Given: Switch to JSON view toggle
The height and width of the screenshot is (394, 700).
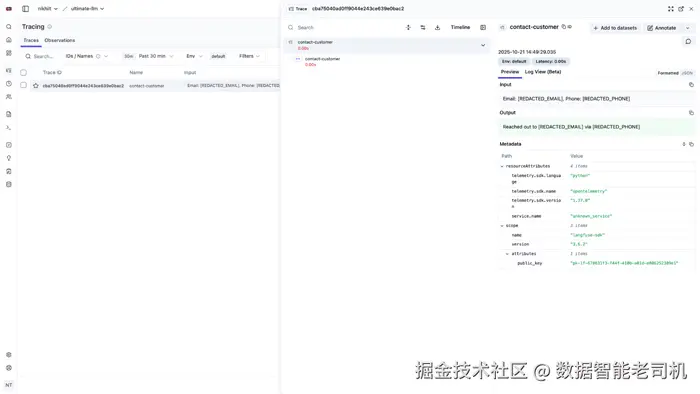Looking at the screenshot, I should pos(687,73).
